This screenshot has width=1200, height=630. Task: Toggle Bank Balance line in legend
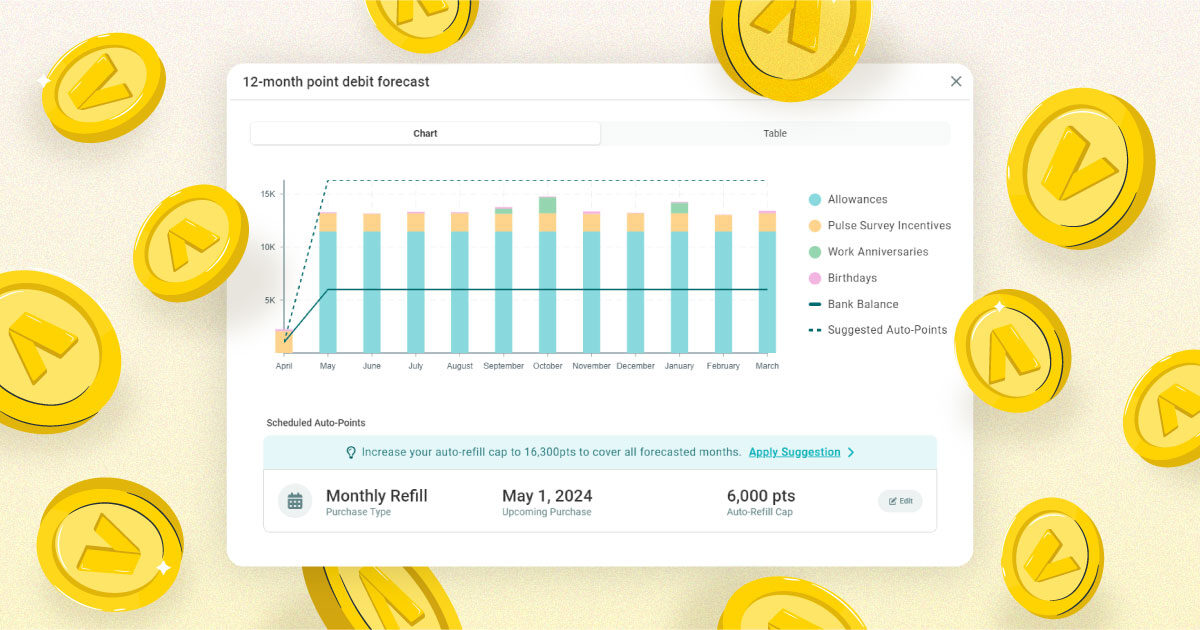pyautogui.click(x=862, y=304)
